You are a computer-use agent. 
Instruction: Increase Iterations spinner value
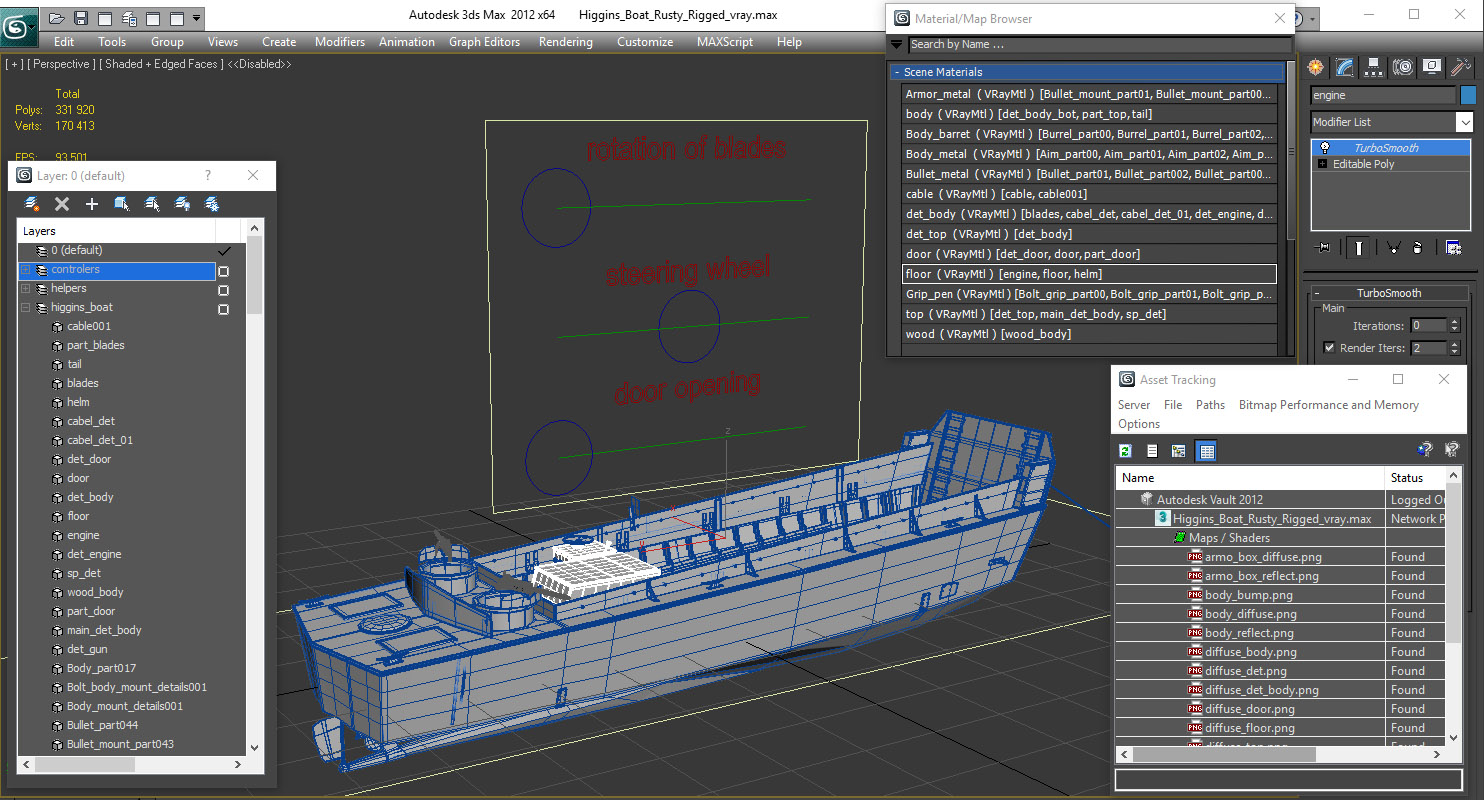(1454, 322)
